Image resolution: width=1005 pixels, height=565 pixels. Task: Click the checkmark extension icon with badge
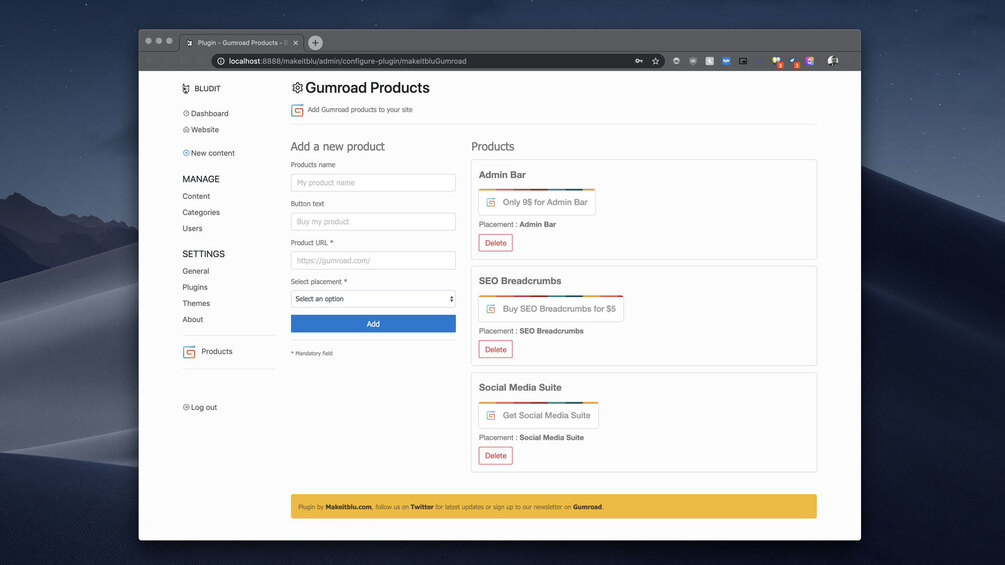793,61
